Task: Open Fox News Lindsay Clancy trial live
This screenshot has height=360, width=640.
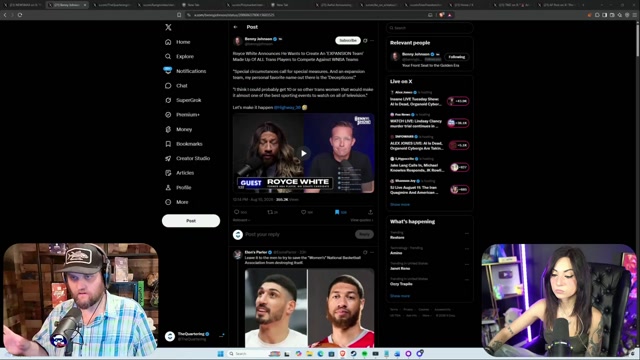Action: (x=429, y=121)
